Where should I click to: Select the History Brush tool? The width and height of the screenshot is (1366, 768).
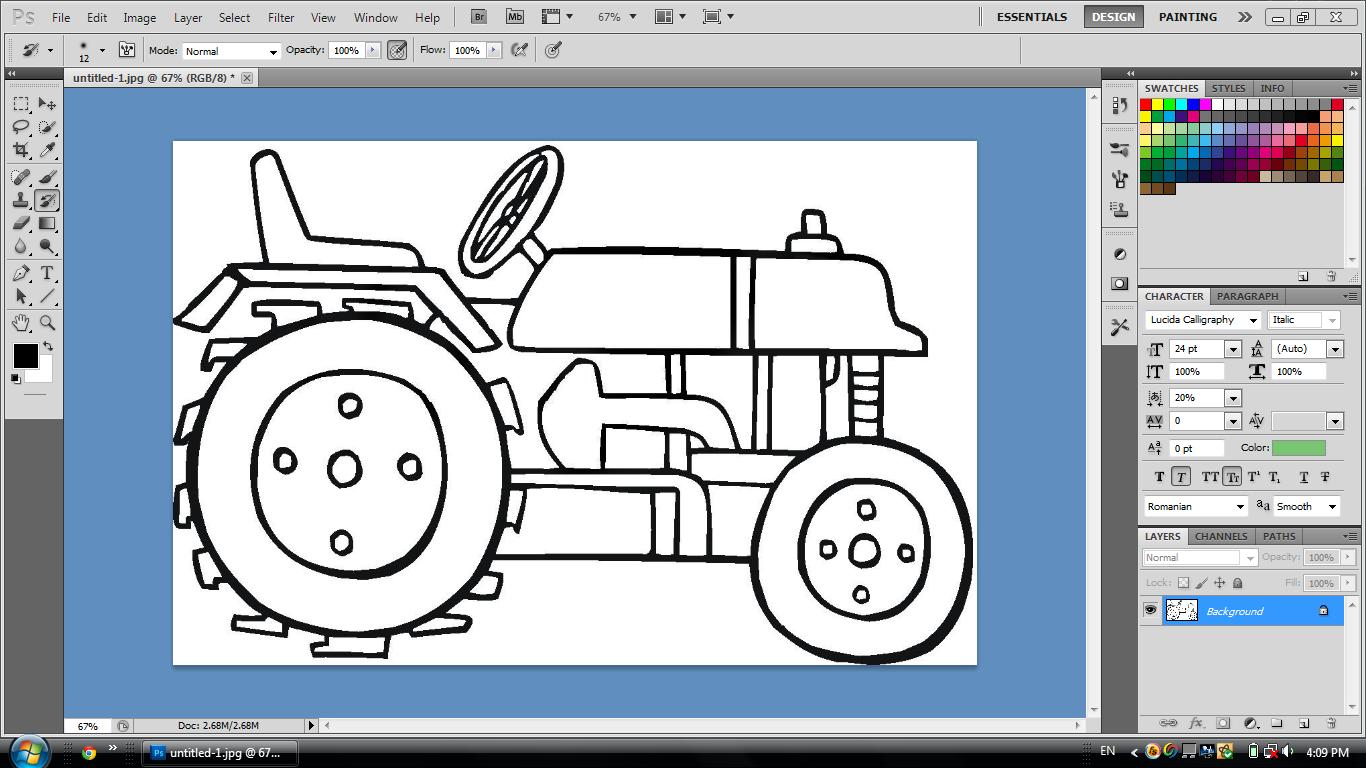[x=47, y=200]
